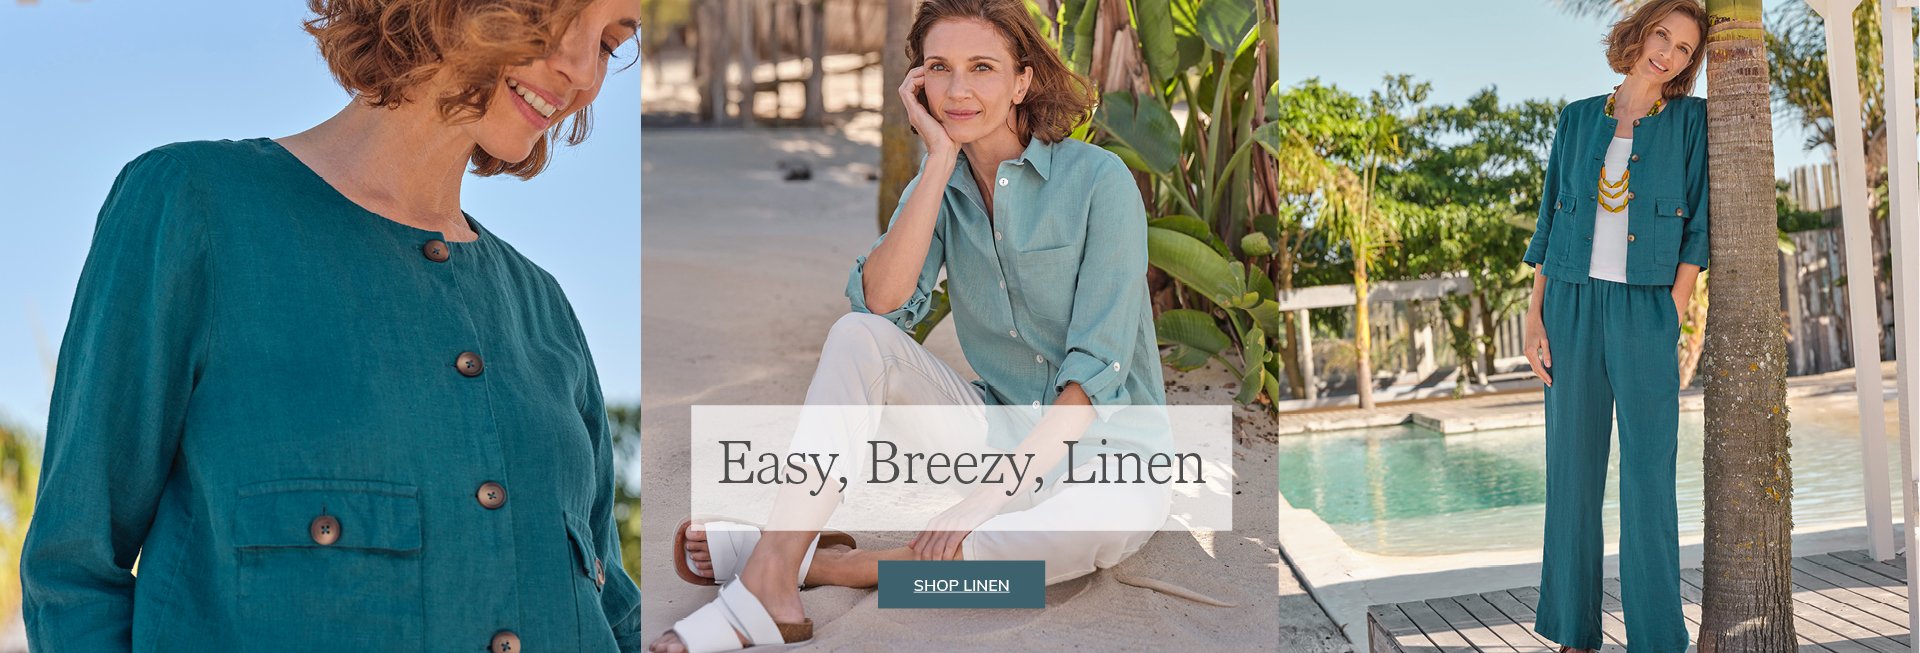
Task: Open the left close-up teal jacket photo
Action: [x=320, y=326]
